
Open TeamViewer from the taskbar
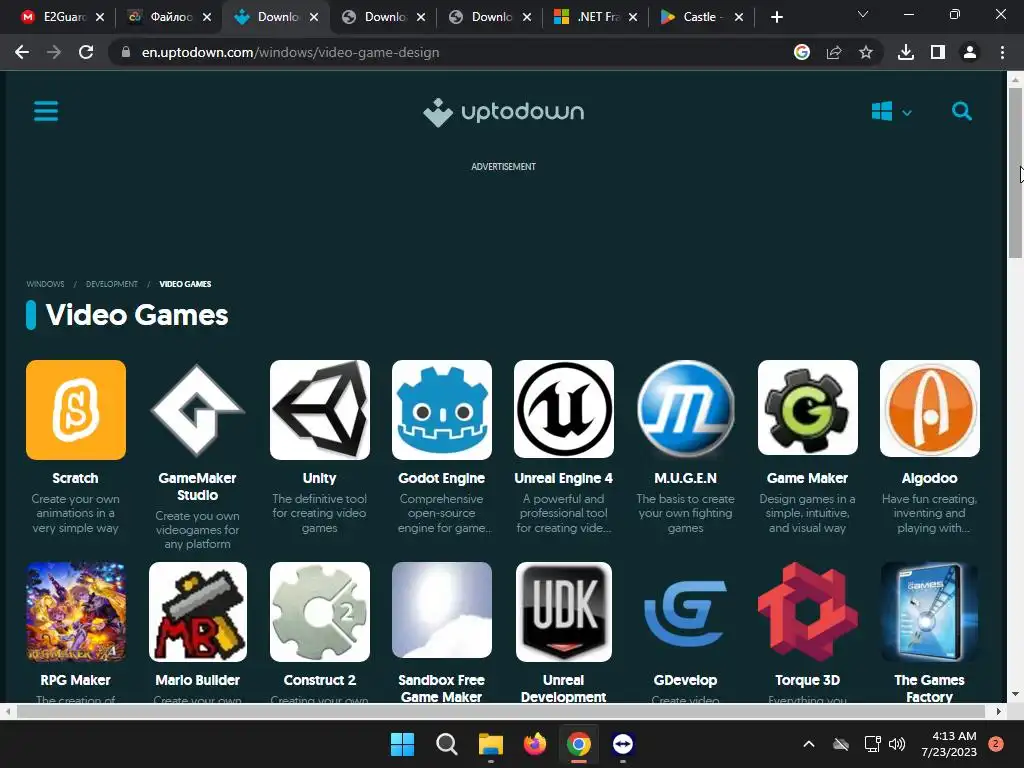click(x=623, y=744)
